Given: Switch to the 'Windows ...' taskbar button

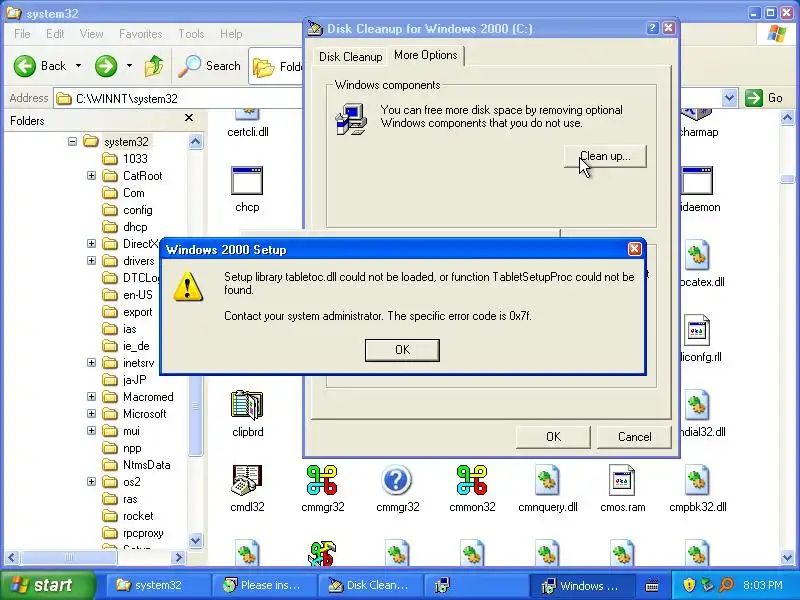Looking at the screenshot, I should point(581,585).
